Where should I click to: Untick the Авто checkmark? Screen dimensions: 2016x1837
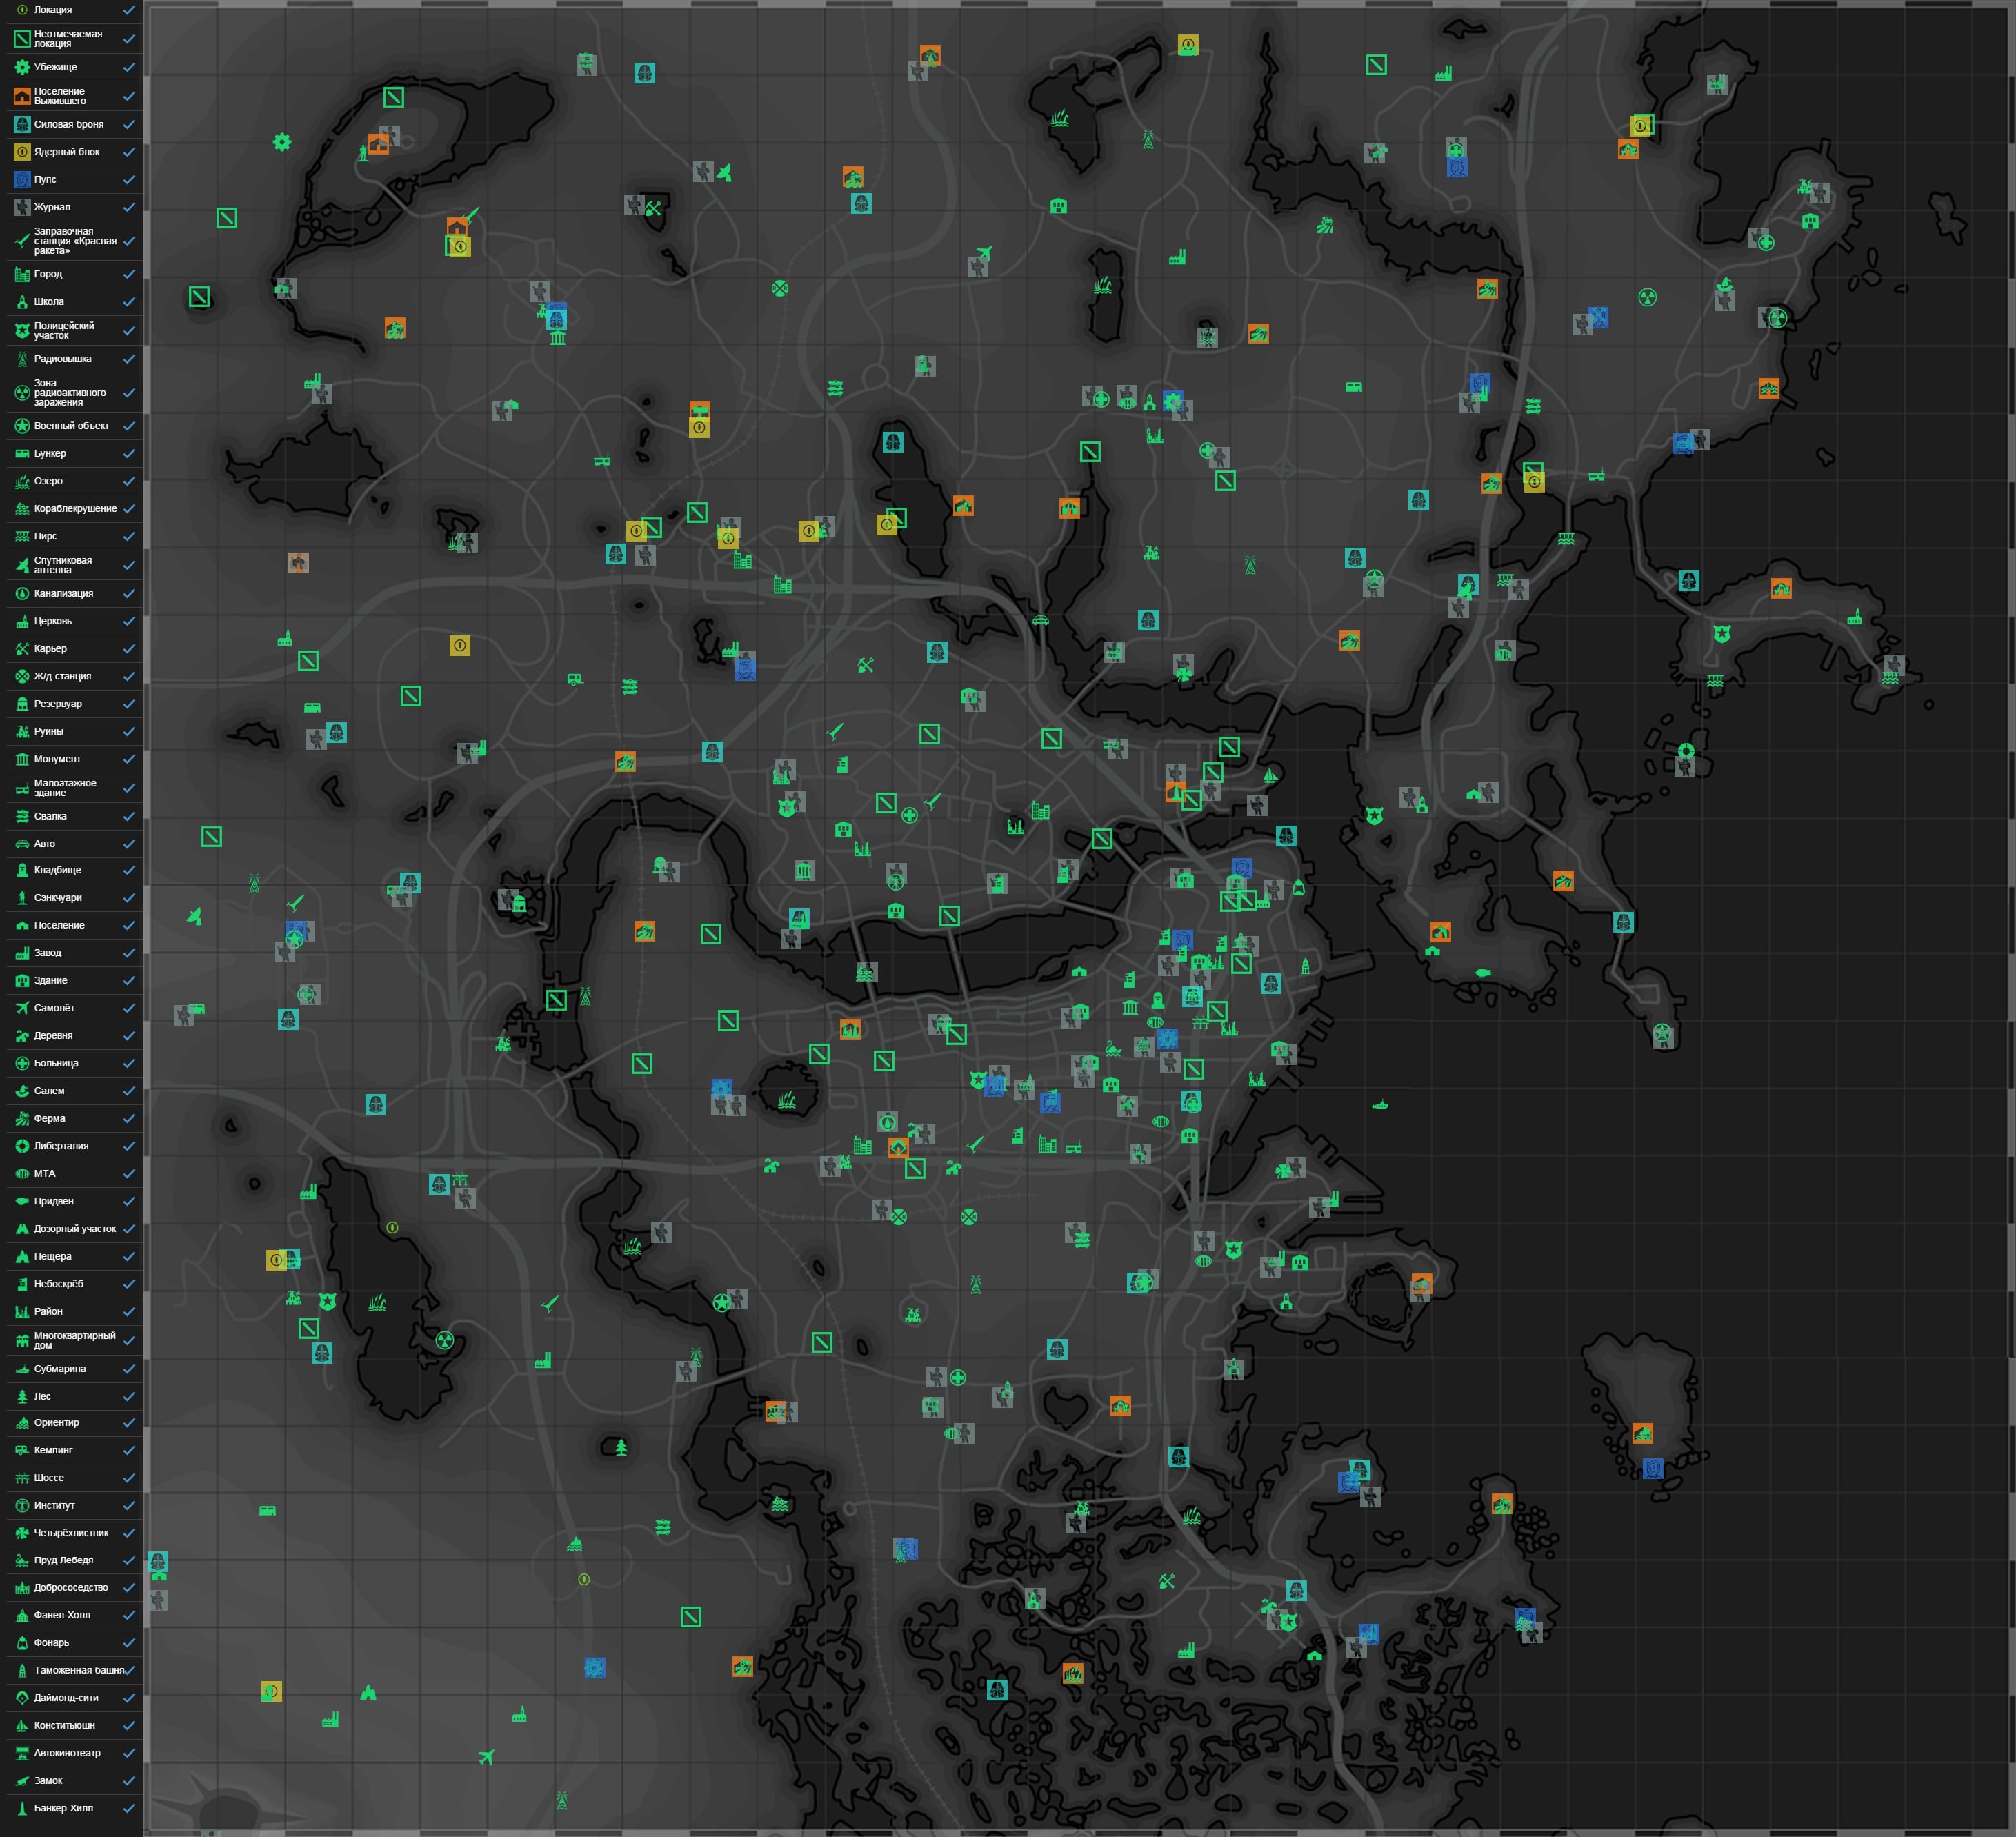tap(129, 844)
